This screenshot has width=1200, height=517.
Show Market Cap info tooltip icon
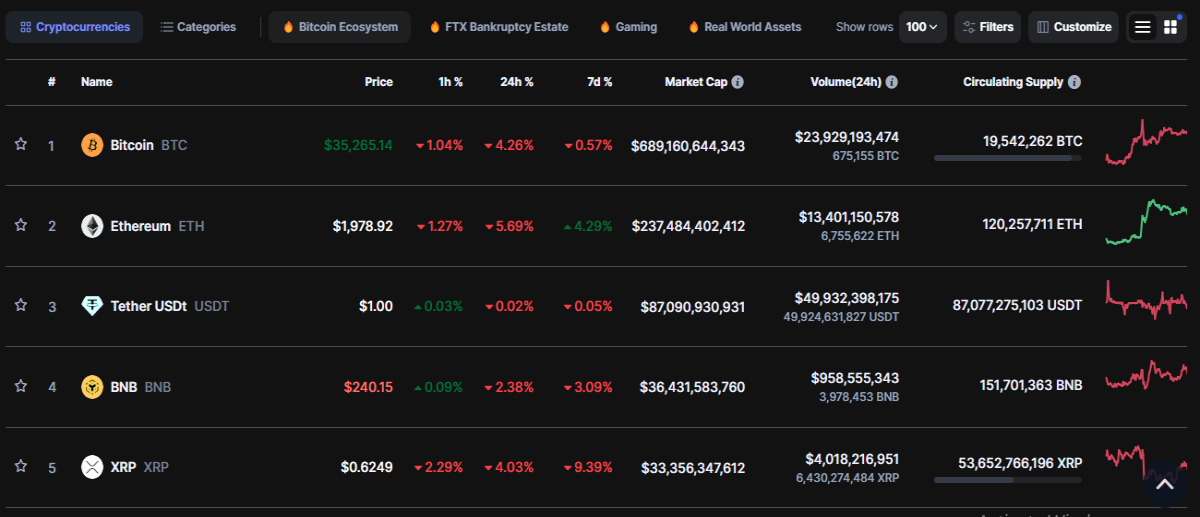[738, 82]
